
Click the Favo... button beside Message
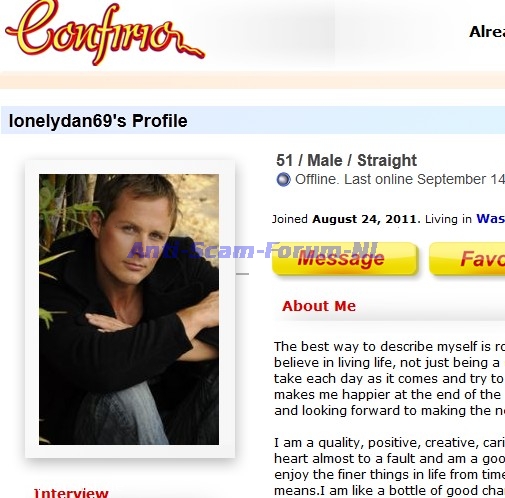(x=467, y=259)
